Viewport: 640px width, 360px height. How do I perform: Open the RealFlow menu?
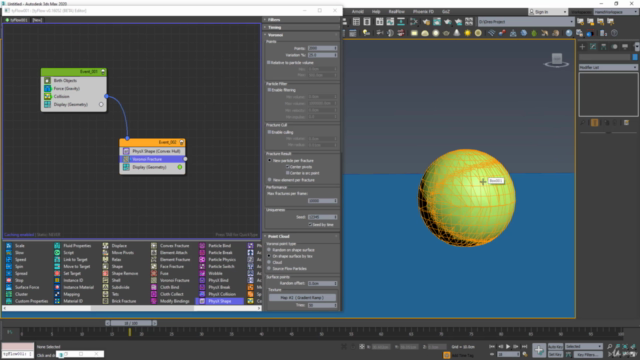click(396, 12)
